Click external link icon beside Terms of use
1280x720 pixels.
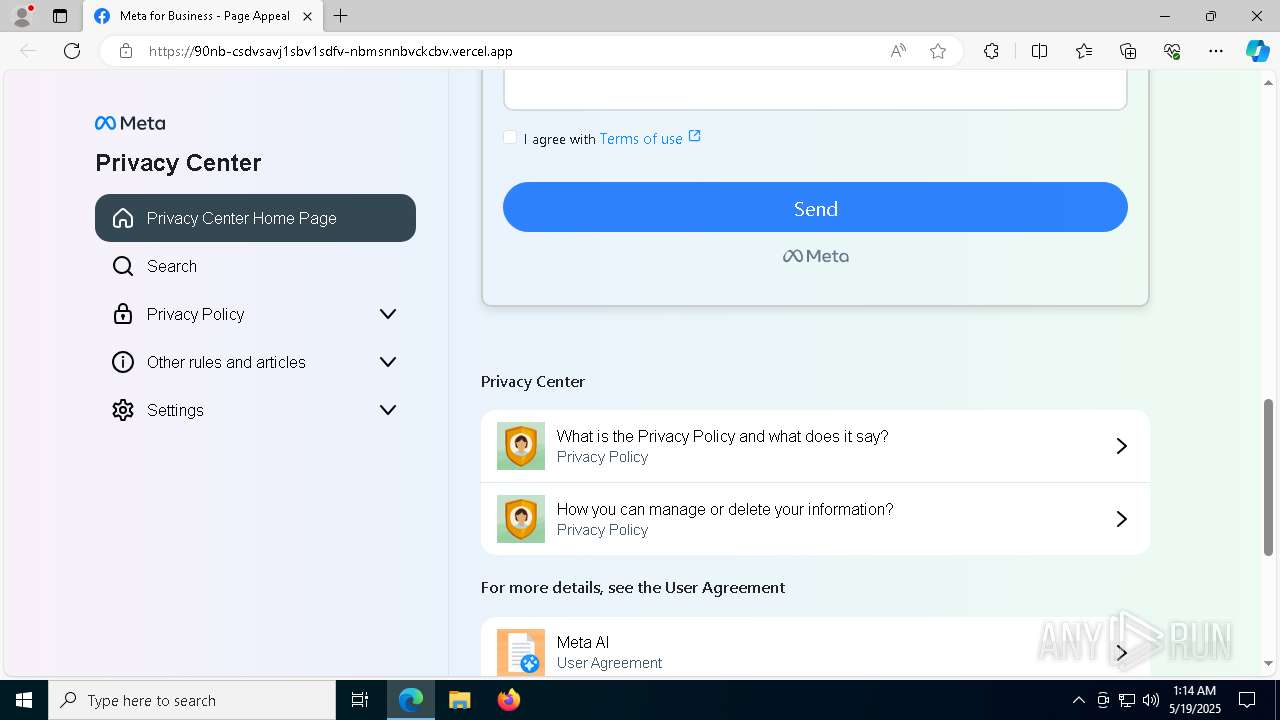coord(695,137)
